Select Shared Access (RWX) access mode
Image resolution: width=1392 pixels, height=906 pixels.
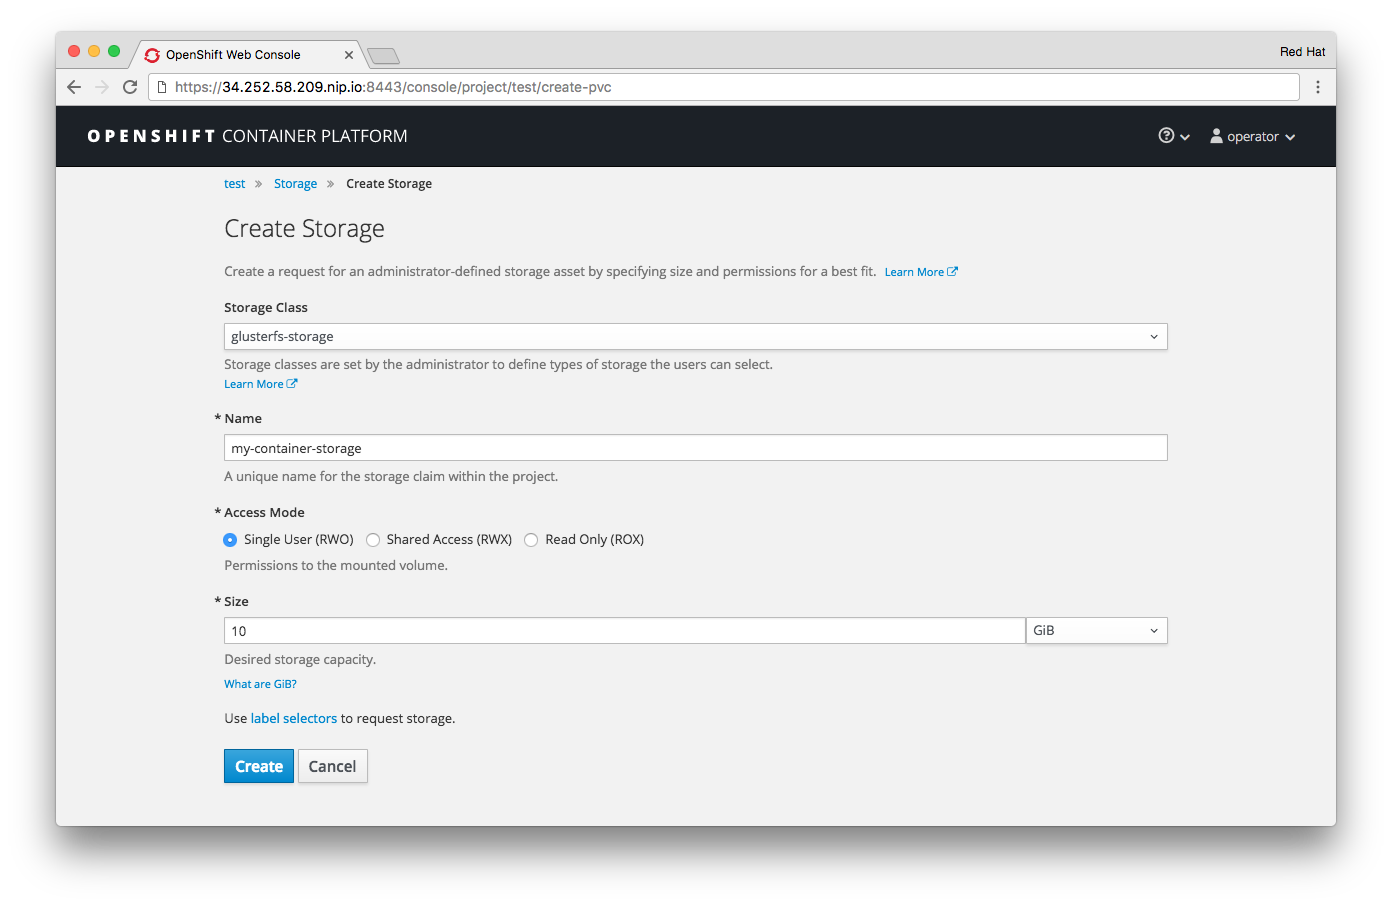pos(373,540)
